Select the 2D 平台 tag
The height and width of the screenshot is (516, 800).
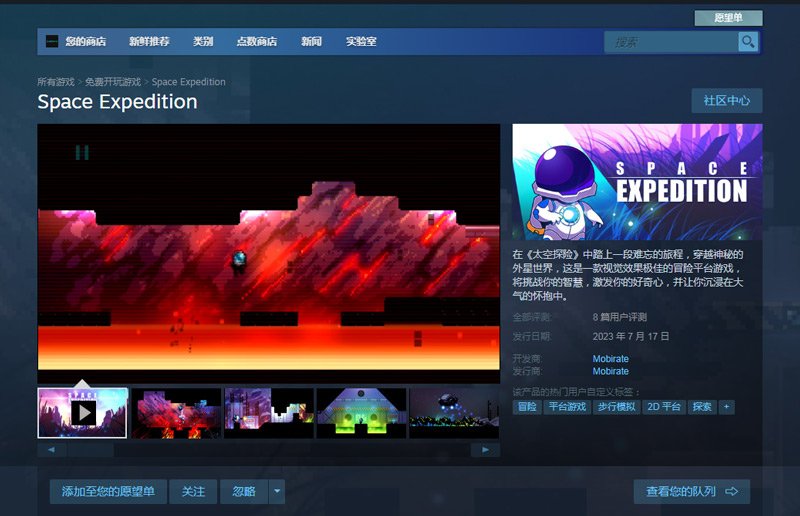point(664,407)
